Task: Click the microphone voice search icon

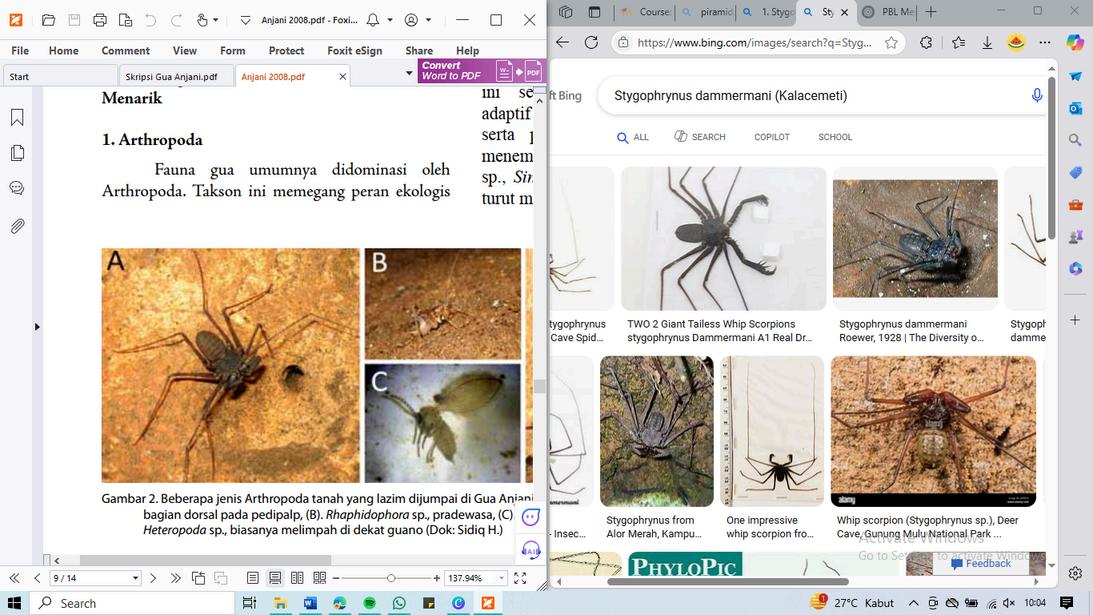Action: tap(1037, 95)
